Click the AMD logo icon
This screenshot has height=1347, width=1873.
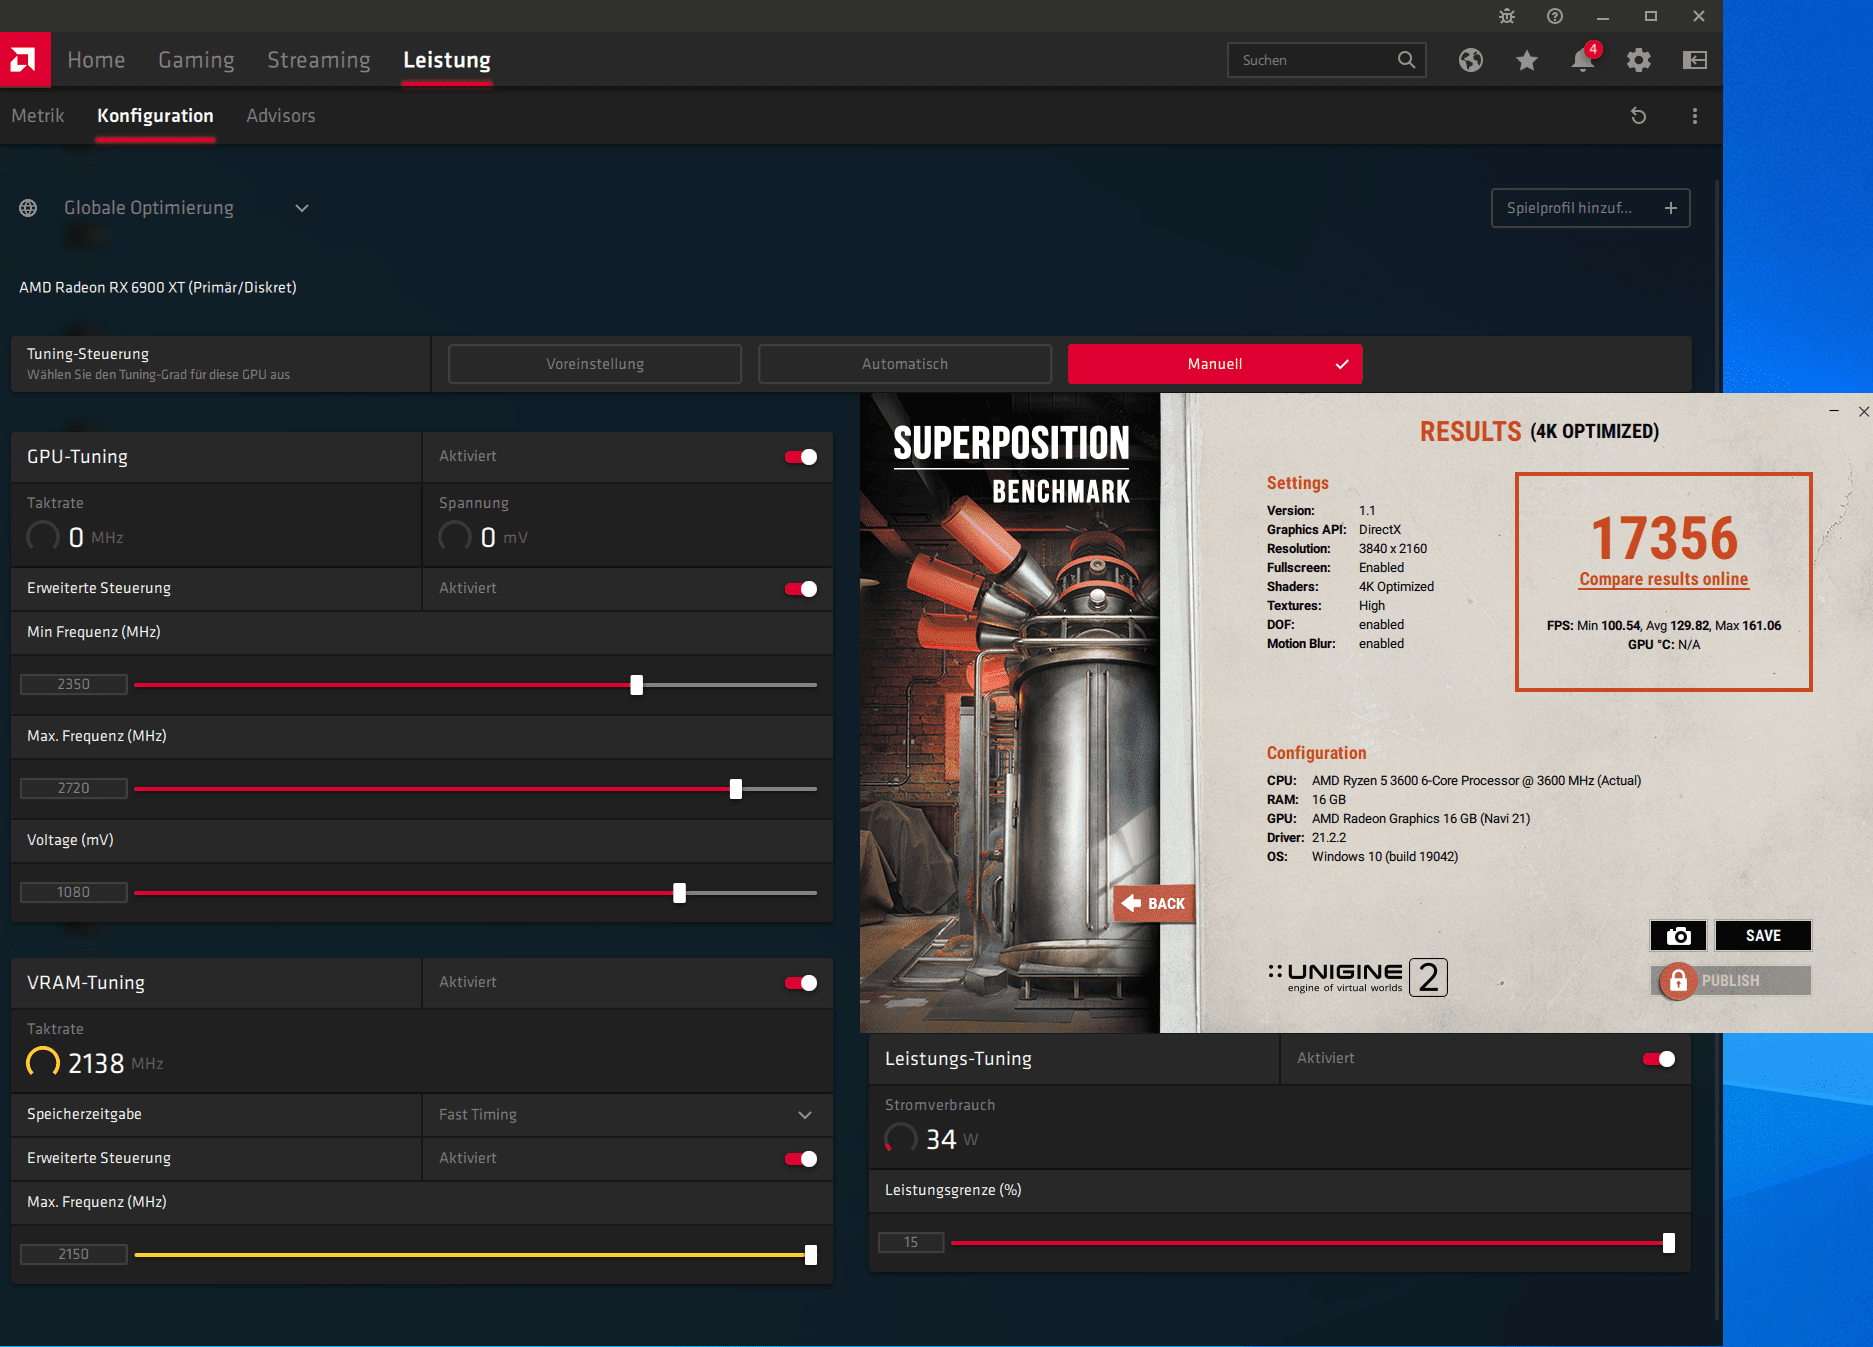tap(24, 60)
